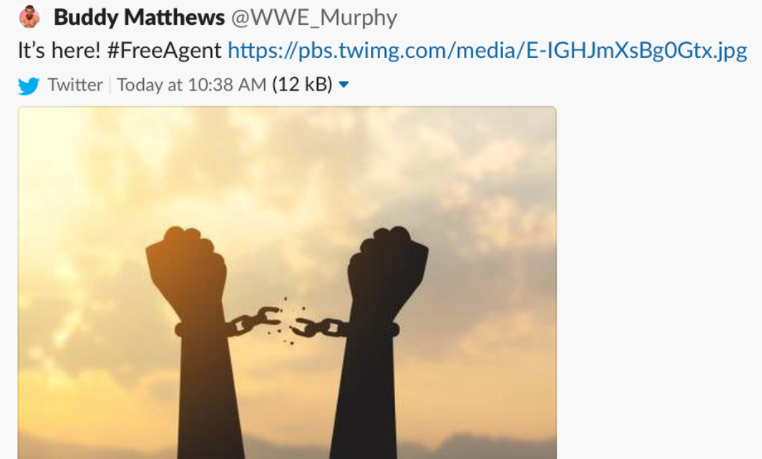
Task: Click Buddy Matthews' profile avatar
Action: (x=29, y=17)
